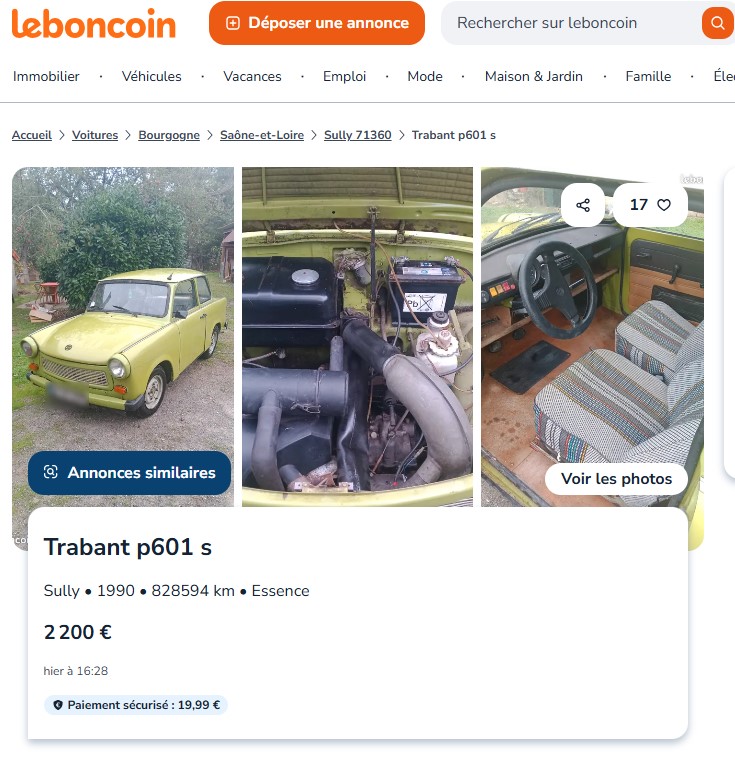Click the share icon on the photos

tap(583, 205)
